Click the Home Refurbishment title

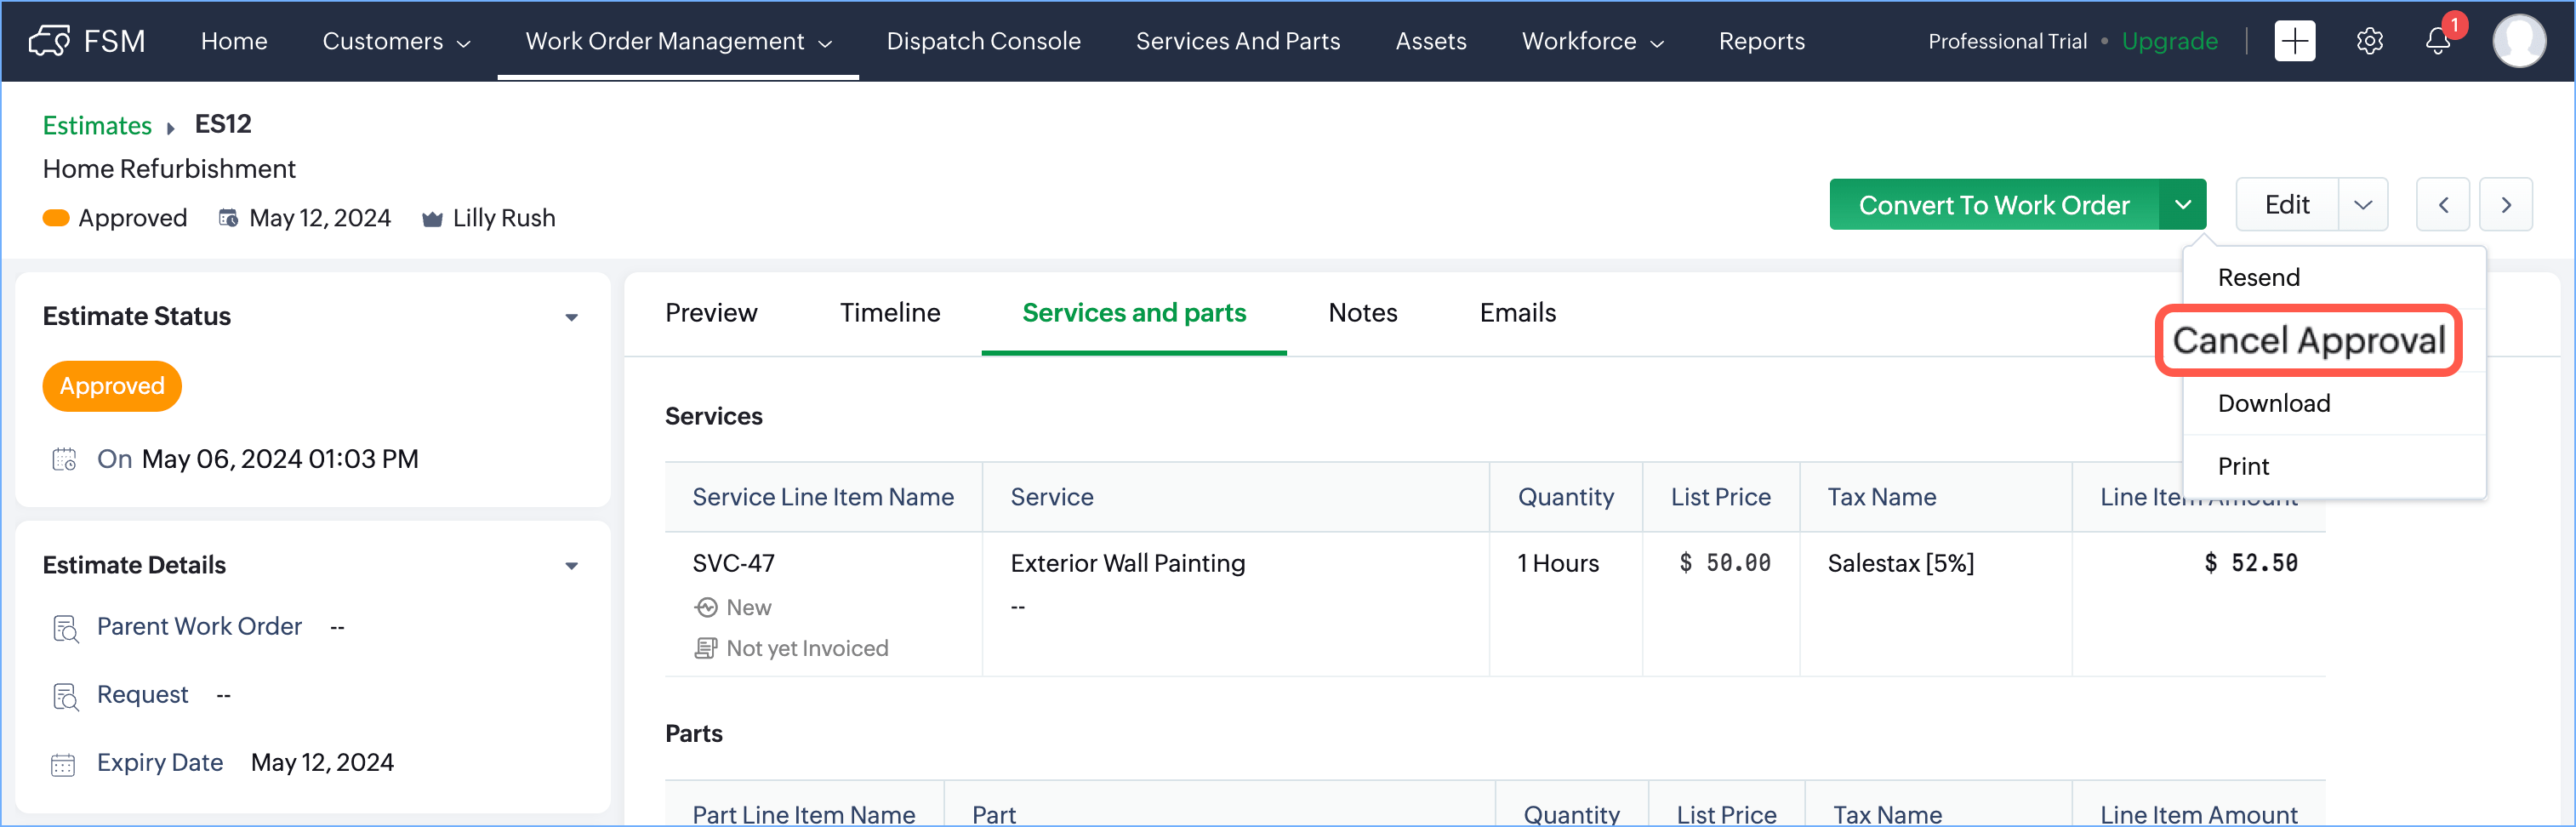tap(169, 169)
